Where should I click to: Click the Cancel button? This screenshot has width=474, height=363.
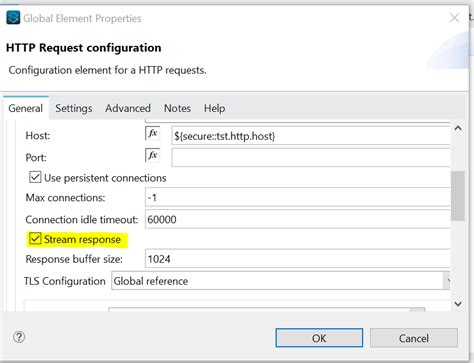(x=414, y=338)
